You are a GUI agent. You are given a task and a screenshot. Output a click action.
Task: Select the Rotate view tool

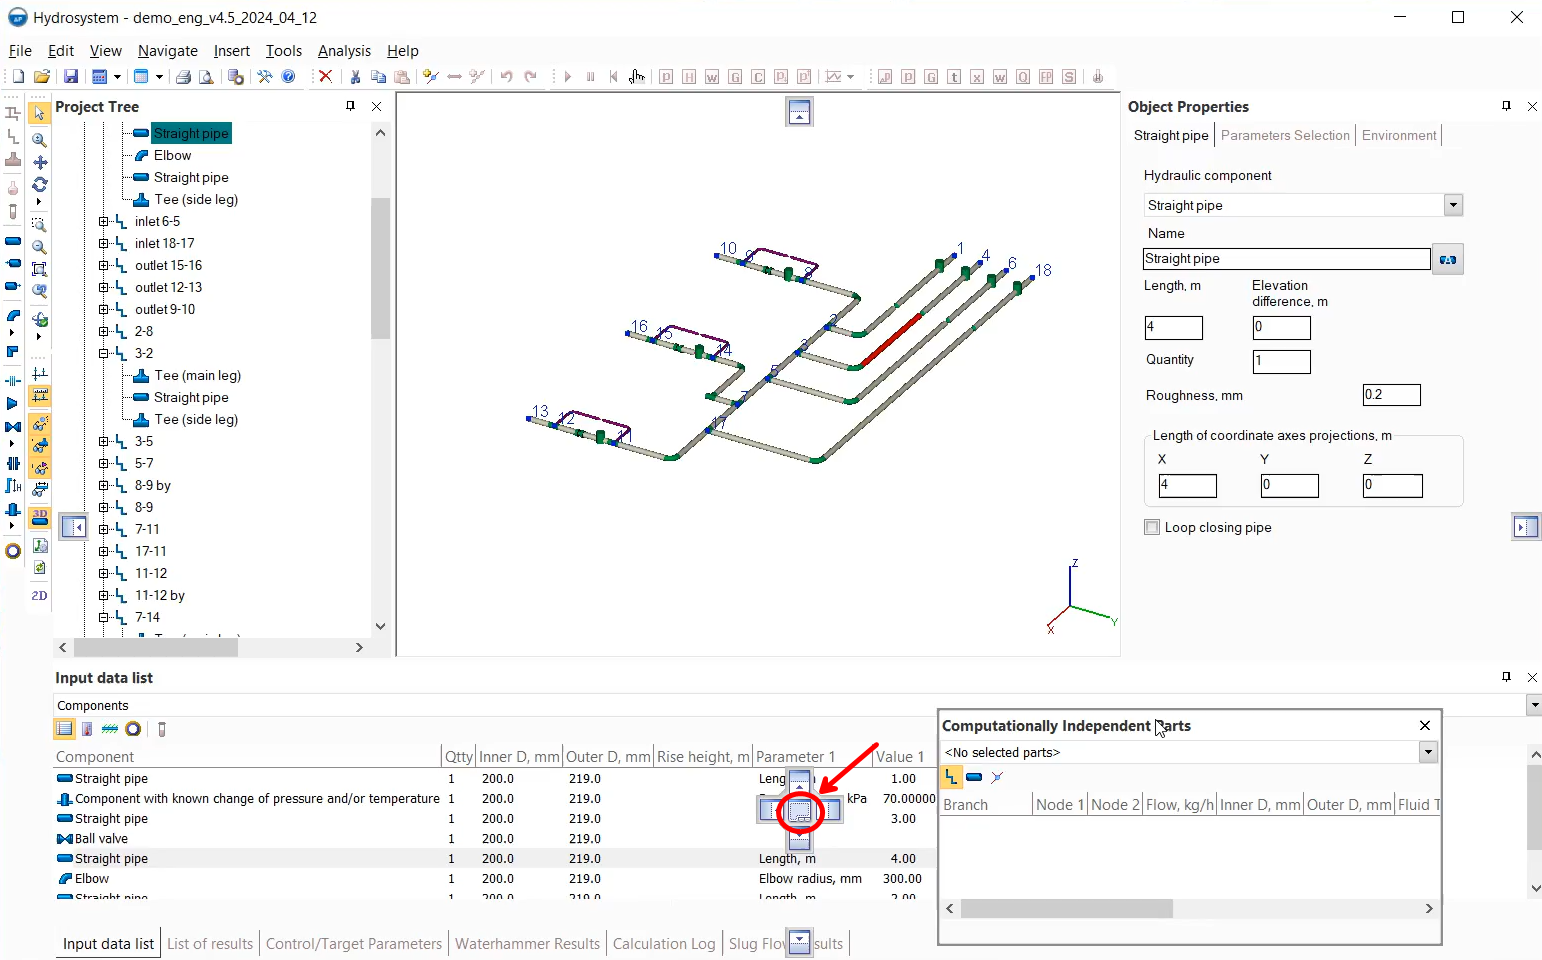39,184
